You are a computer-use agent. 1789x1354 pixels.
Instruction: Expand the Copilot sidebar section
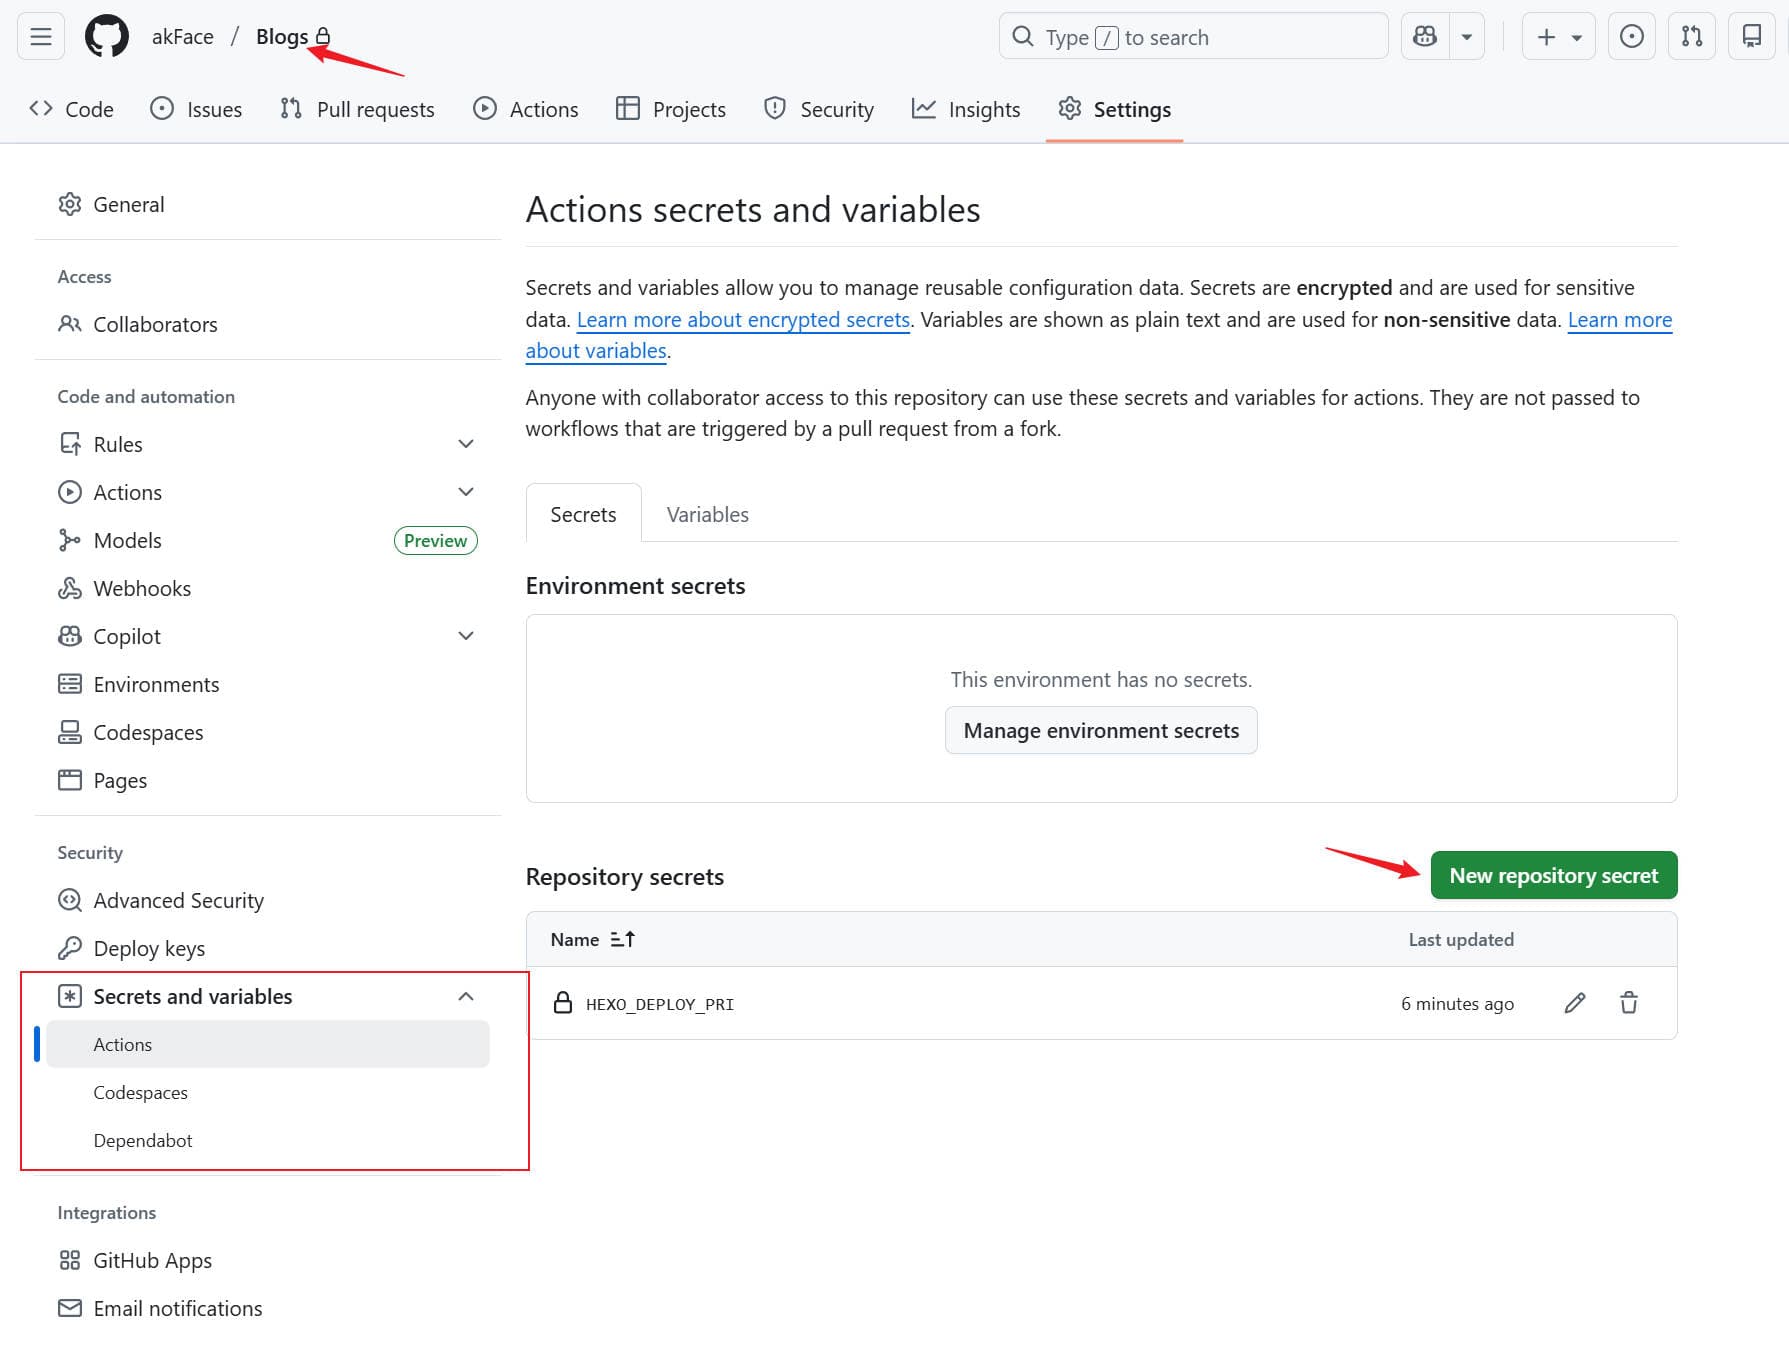click(x=465, y=636)
